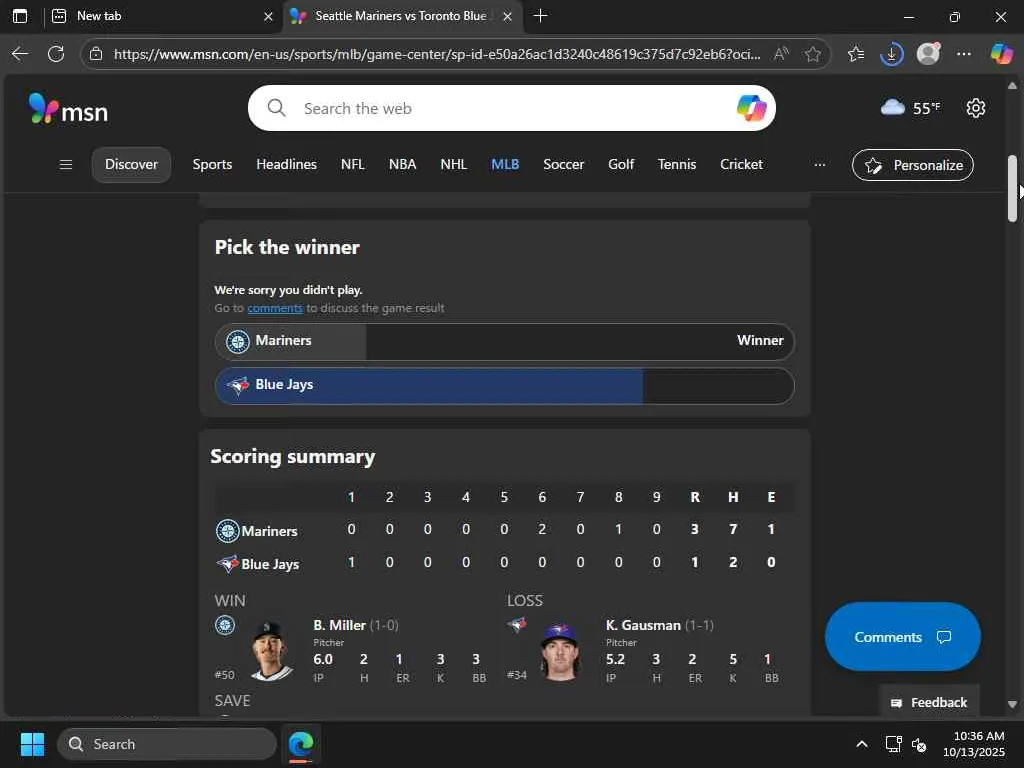Open Copilot icon in search box
The height and width of the screenshot is (768, 1024).
tap(751, 108)
